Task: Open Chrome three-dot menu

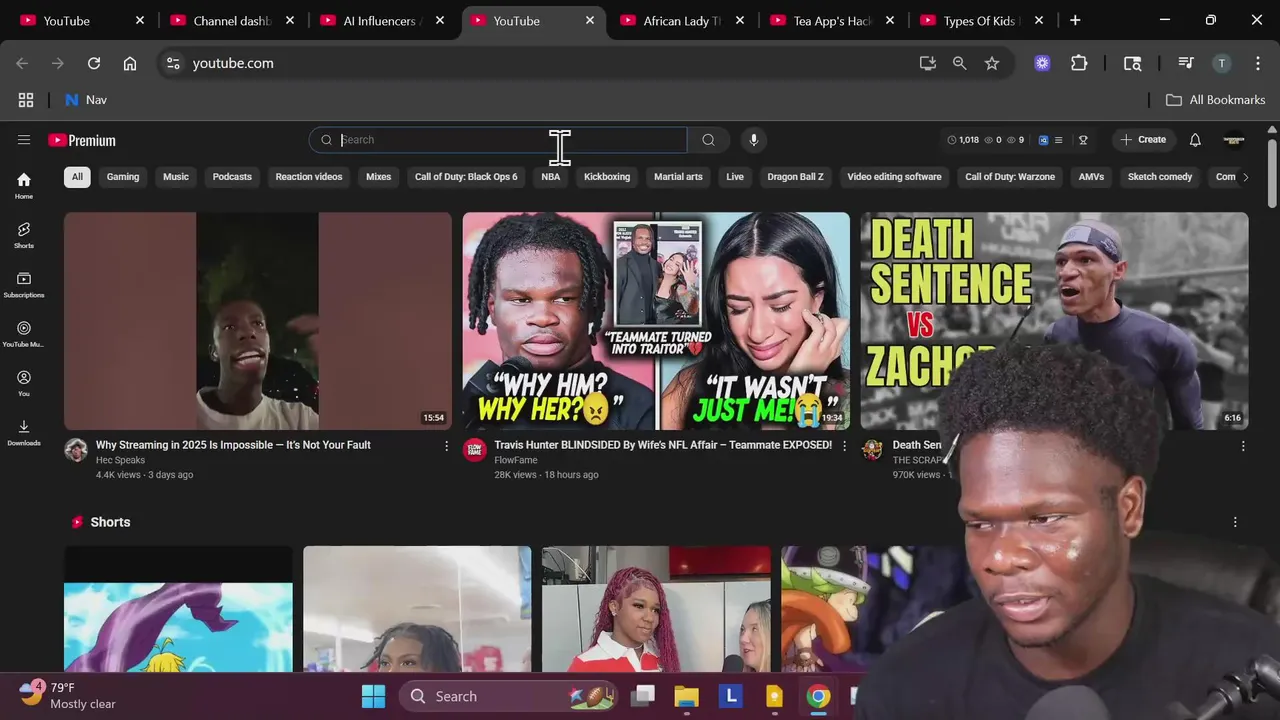Action: point(1258,63)
